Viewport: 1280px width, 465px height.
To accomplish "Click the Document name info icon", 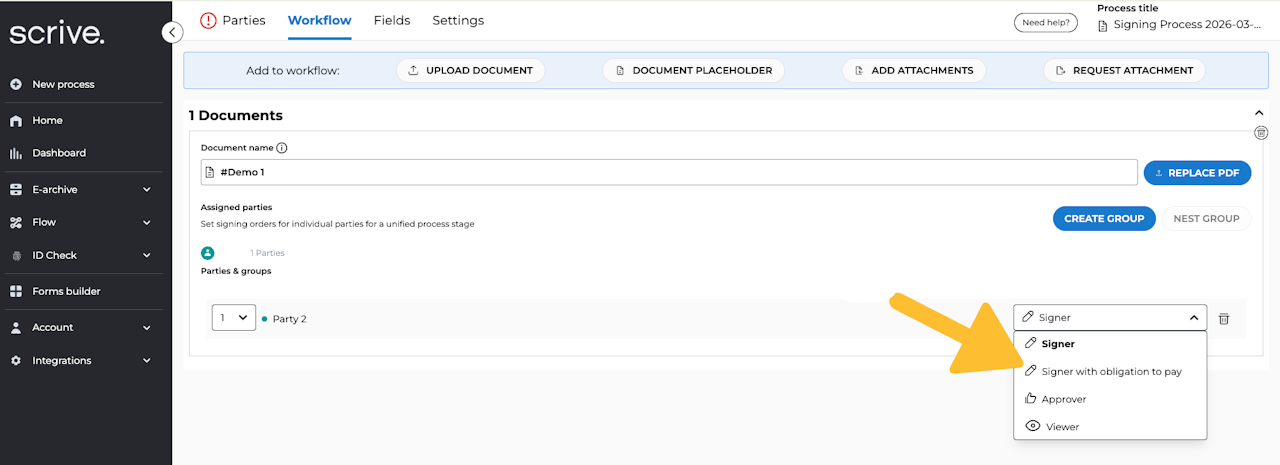I will tap(282, 148).
